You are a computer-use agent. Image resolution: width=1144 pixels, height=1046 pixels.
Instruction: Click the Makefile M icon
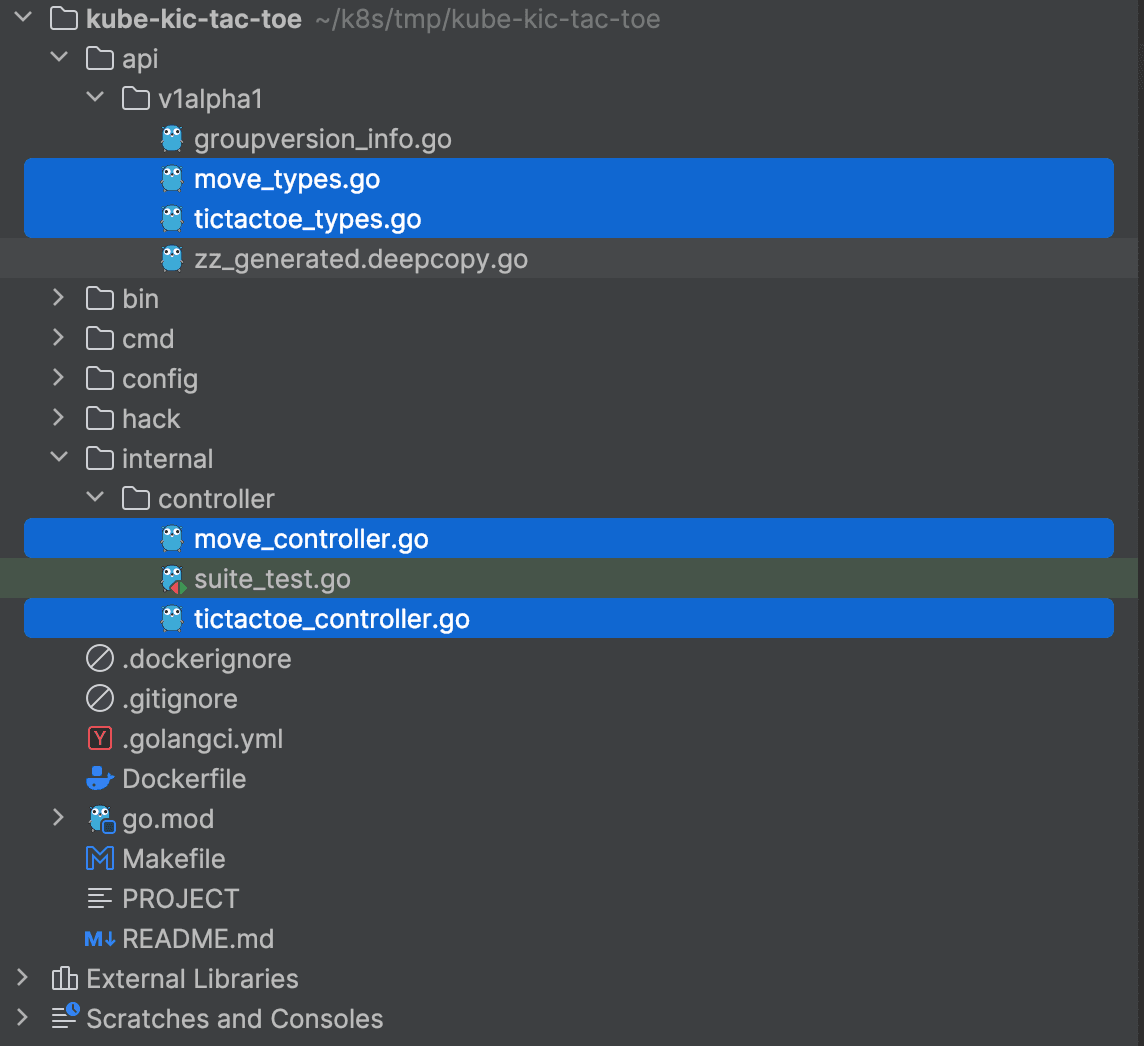pos(100,859)
